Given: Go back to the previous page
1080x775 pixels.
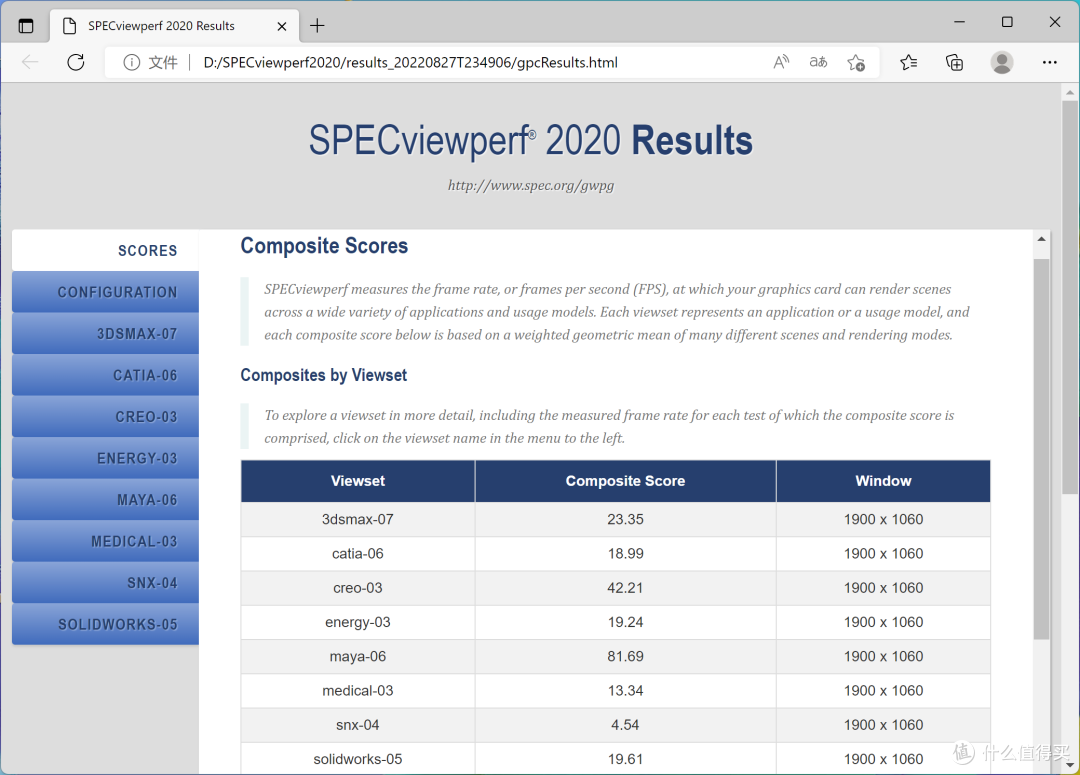Looking at the screenshot, I should pyautogui.click(x=30, y=63).
